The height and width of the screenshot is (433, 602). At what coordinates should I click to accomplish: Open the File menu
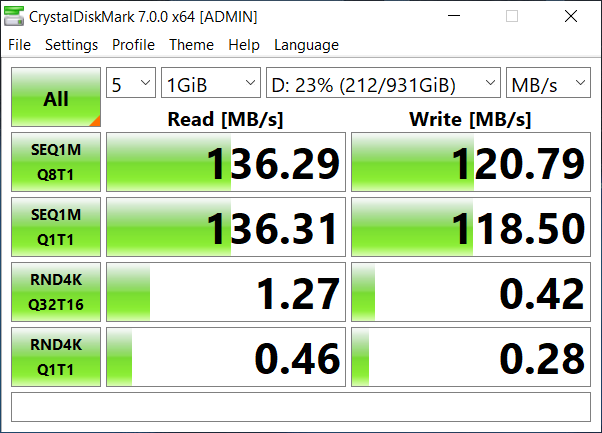coord(19,45)
